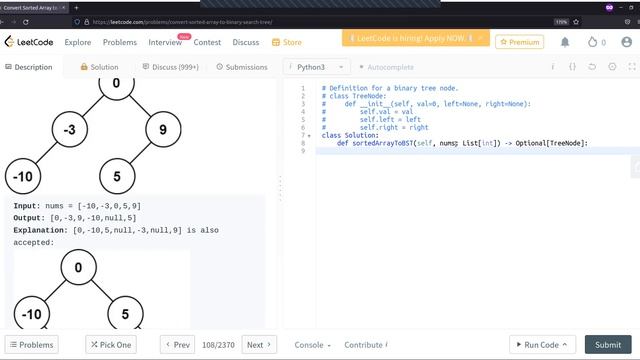Go to Prev problem

pyautogui.click(x=178, y=344)
